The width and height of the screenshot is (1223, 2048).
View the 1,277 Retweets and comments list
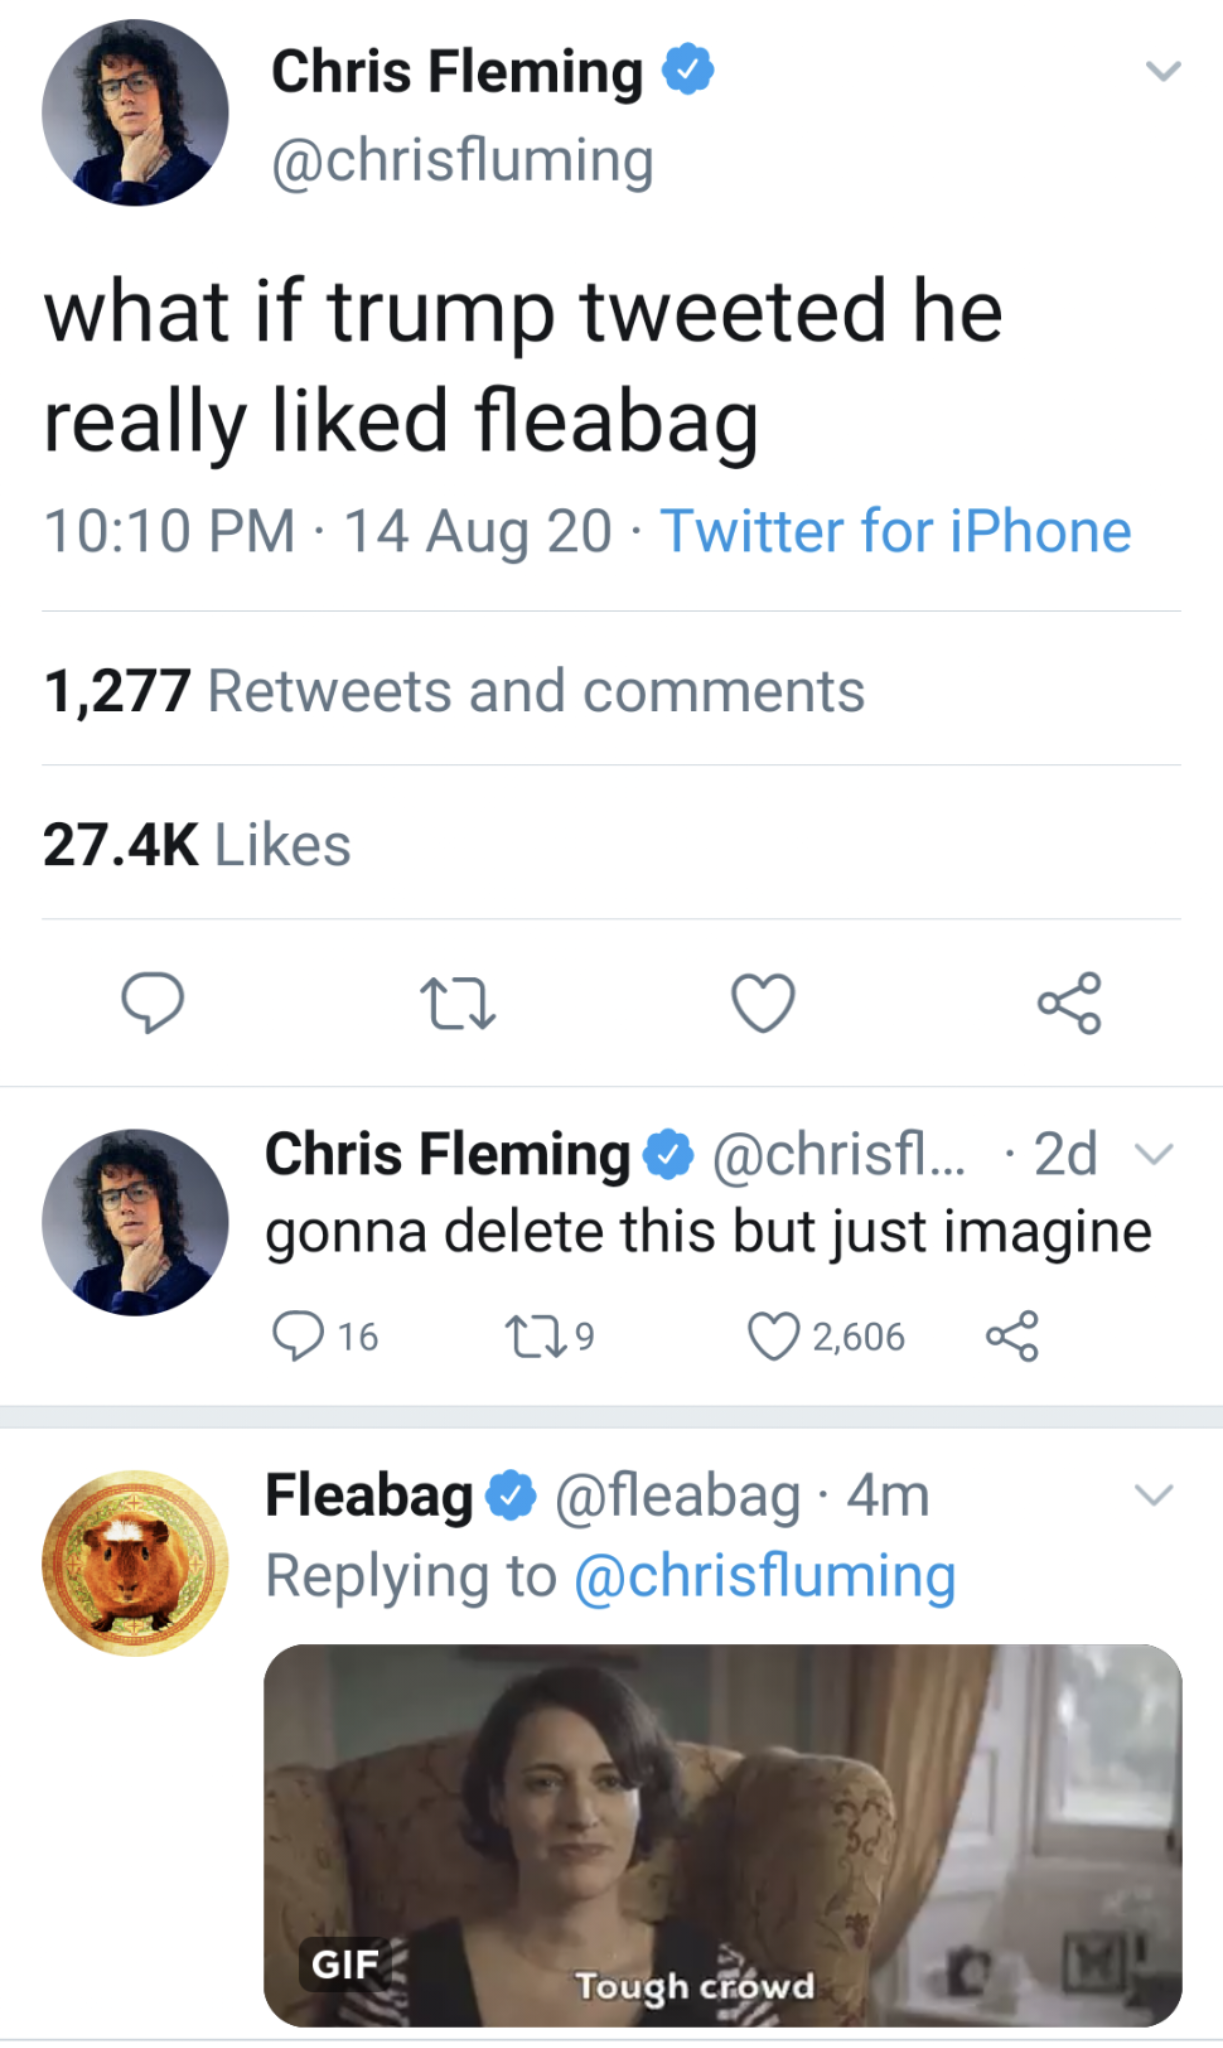(x=454, y=691)
